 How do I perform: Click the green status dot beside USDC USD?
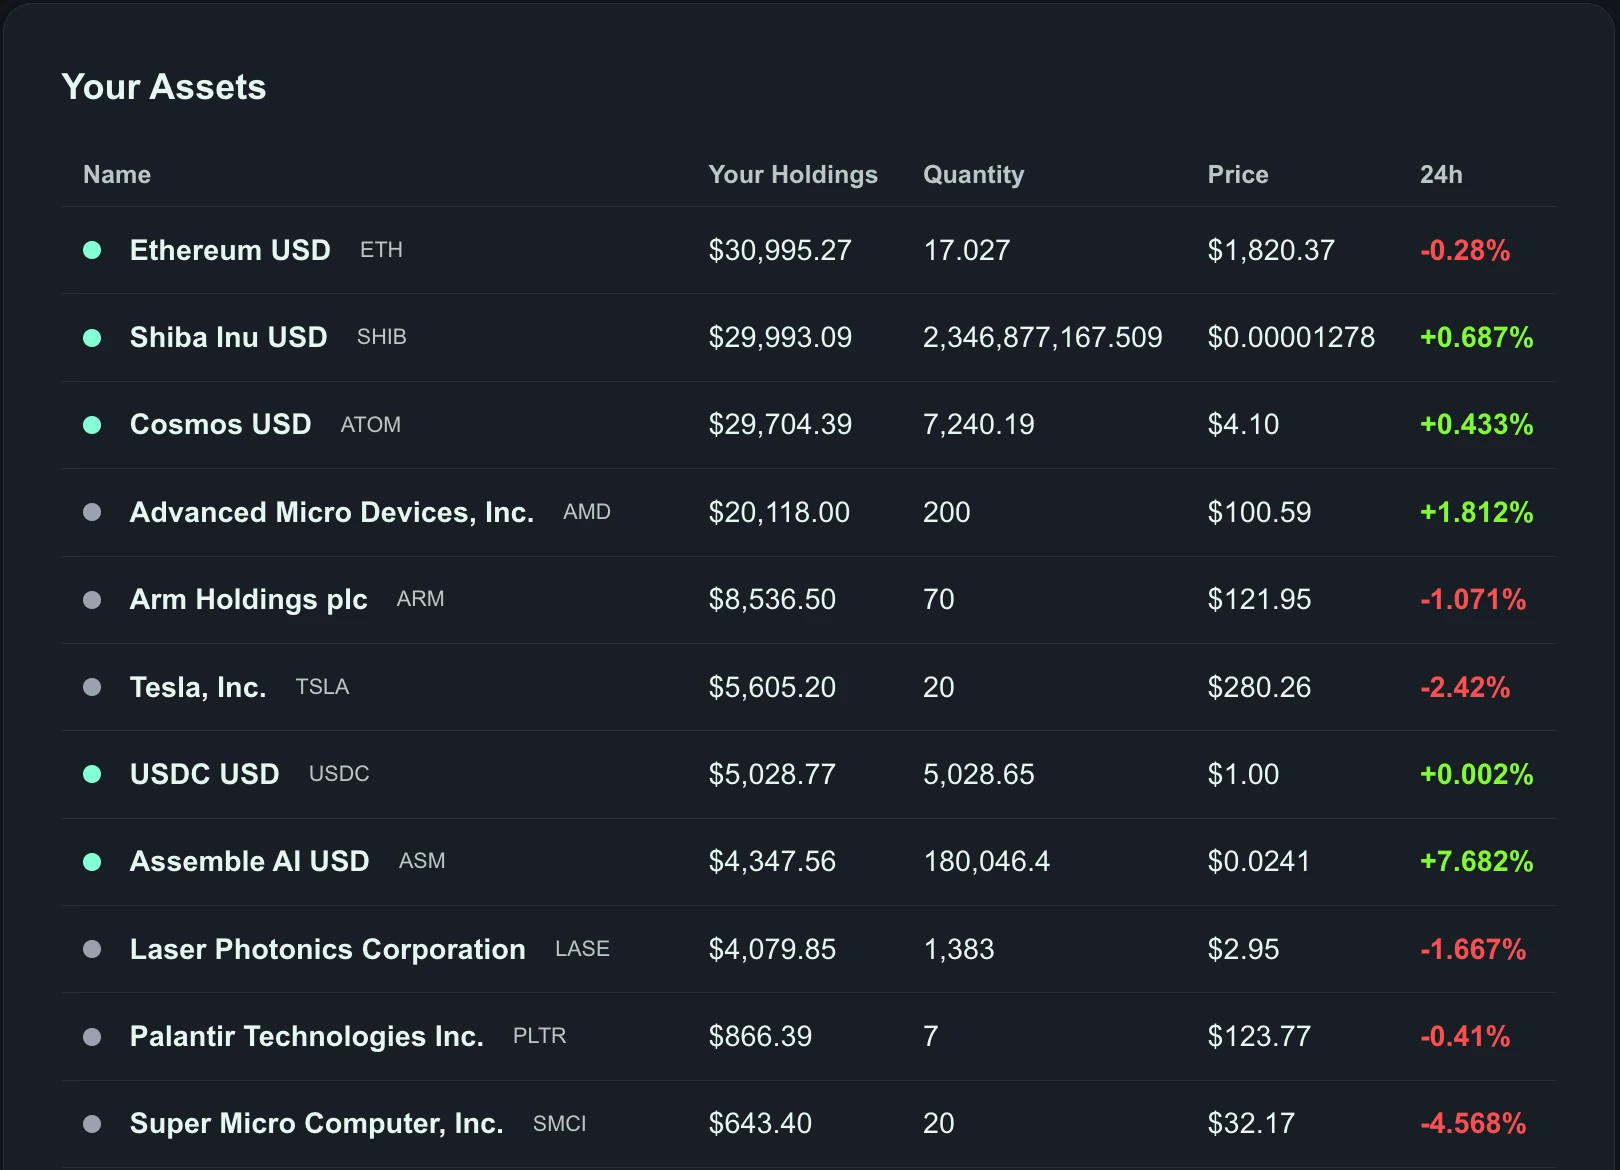click(x=92, y=774)
